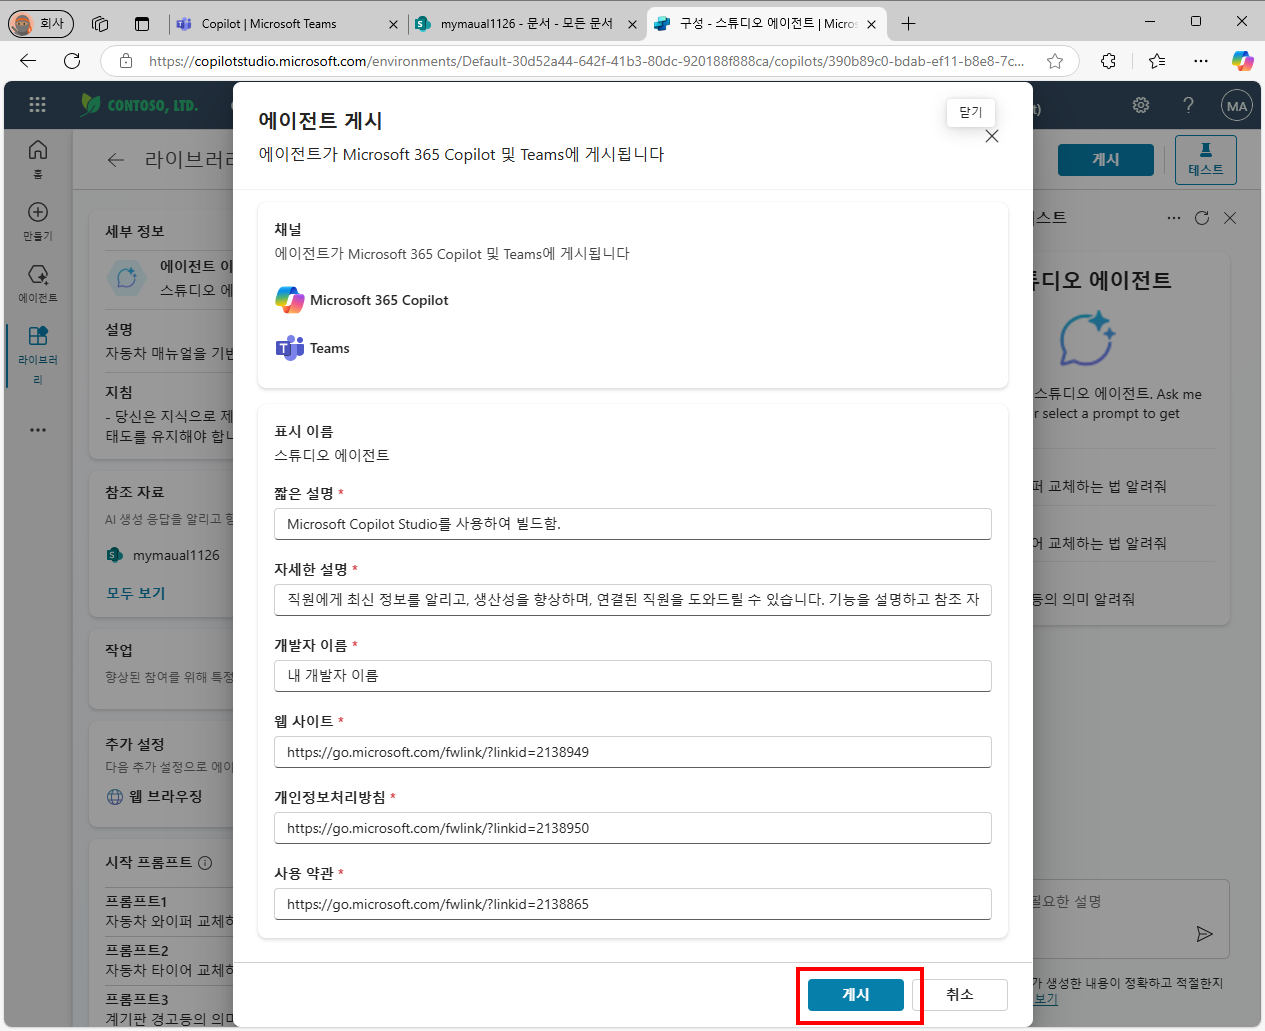
Task: Click the sidebar more options ellipsis
Action: point(38,430)
